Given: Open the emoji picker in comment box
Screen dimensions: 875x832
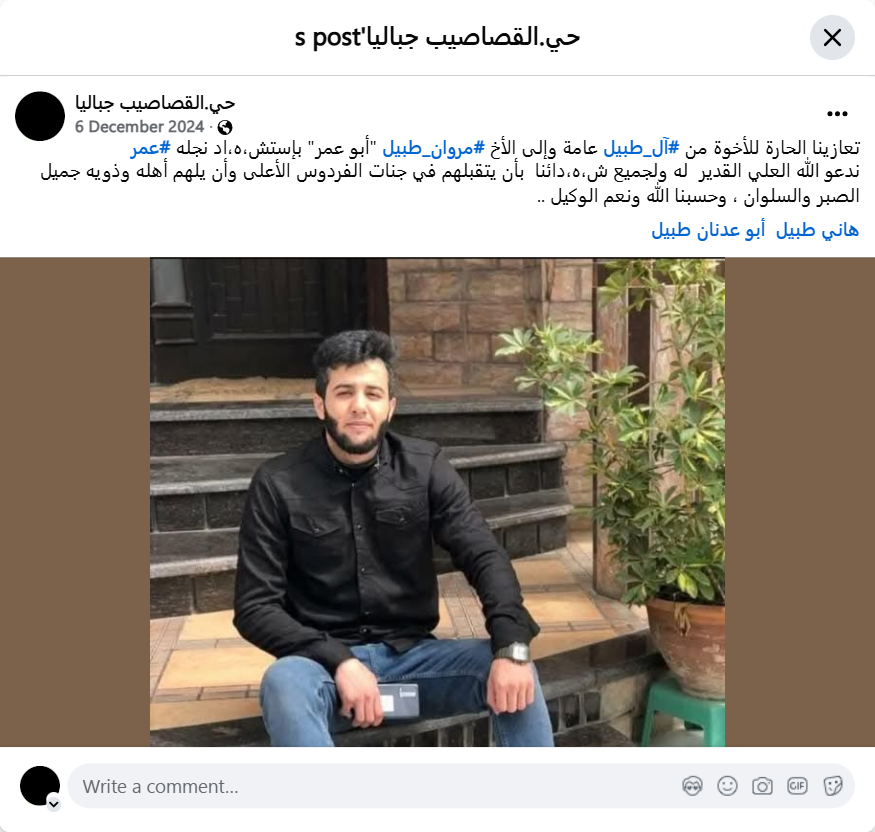Looking at the screenshot, I should click(727, 786).
